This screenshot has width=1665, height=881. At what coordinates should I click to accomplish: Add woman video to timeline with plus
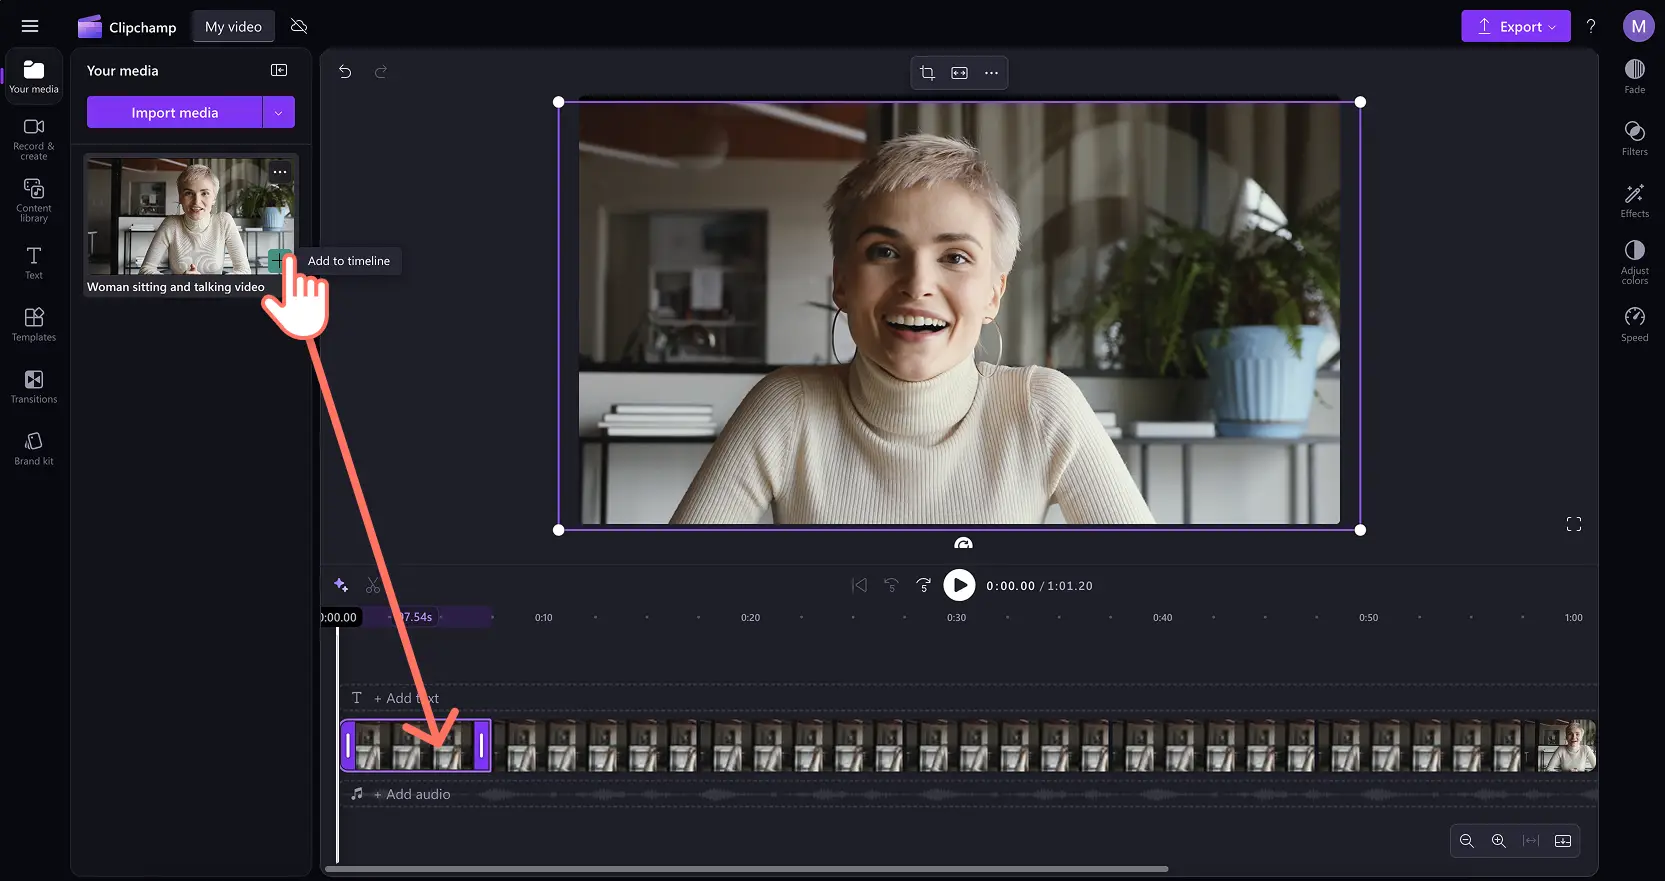279,261
